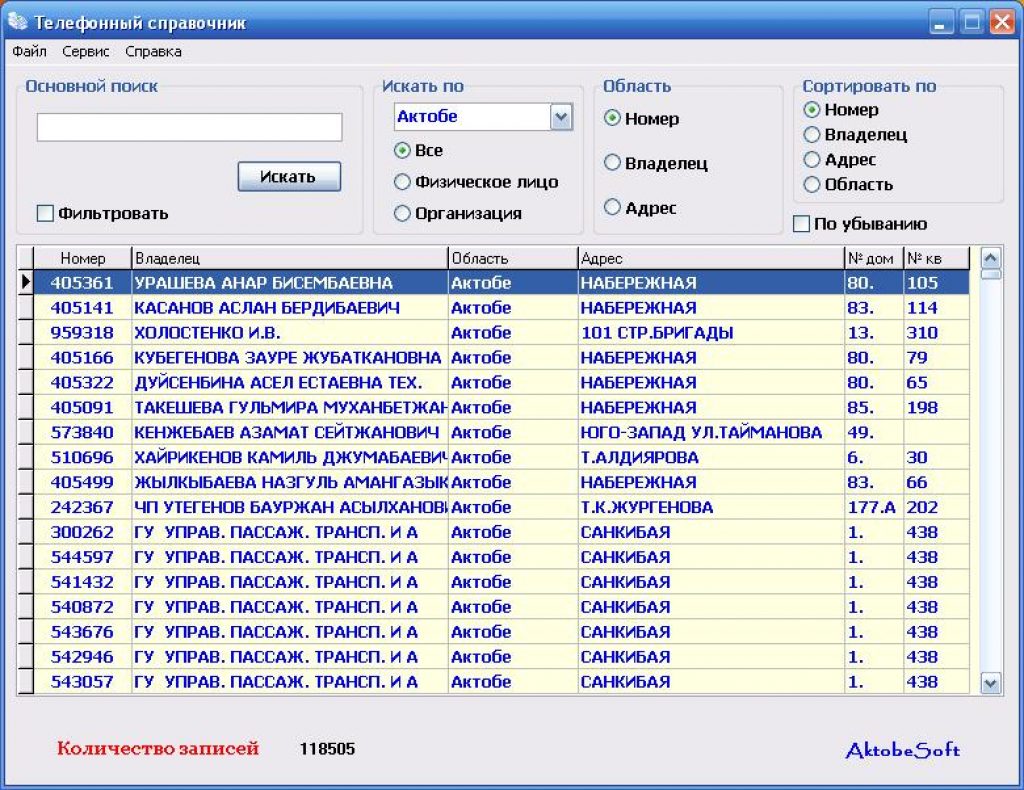
Task: Click the scrollbar up arrow in the table
Action: (x=990, y=259)
